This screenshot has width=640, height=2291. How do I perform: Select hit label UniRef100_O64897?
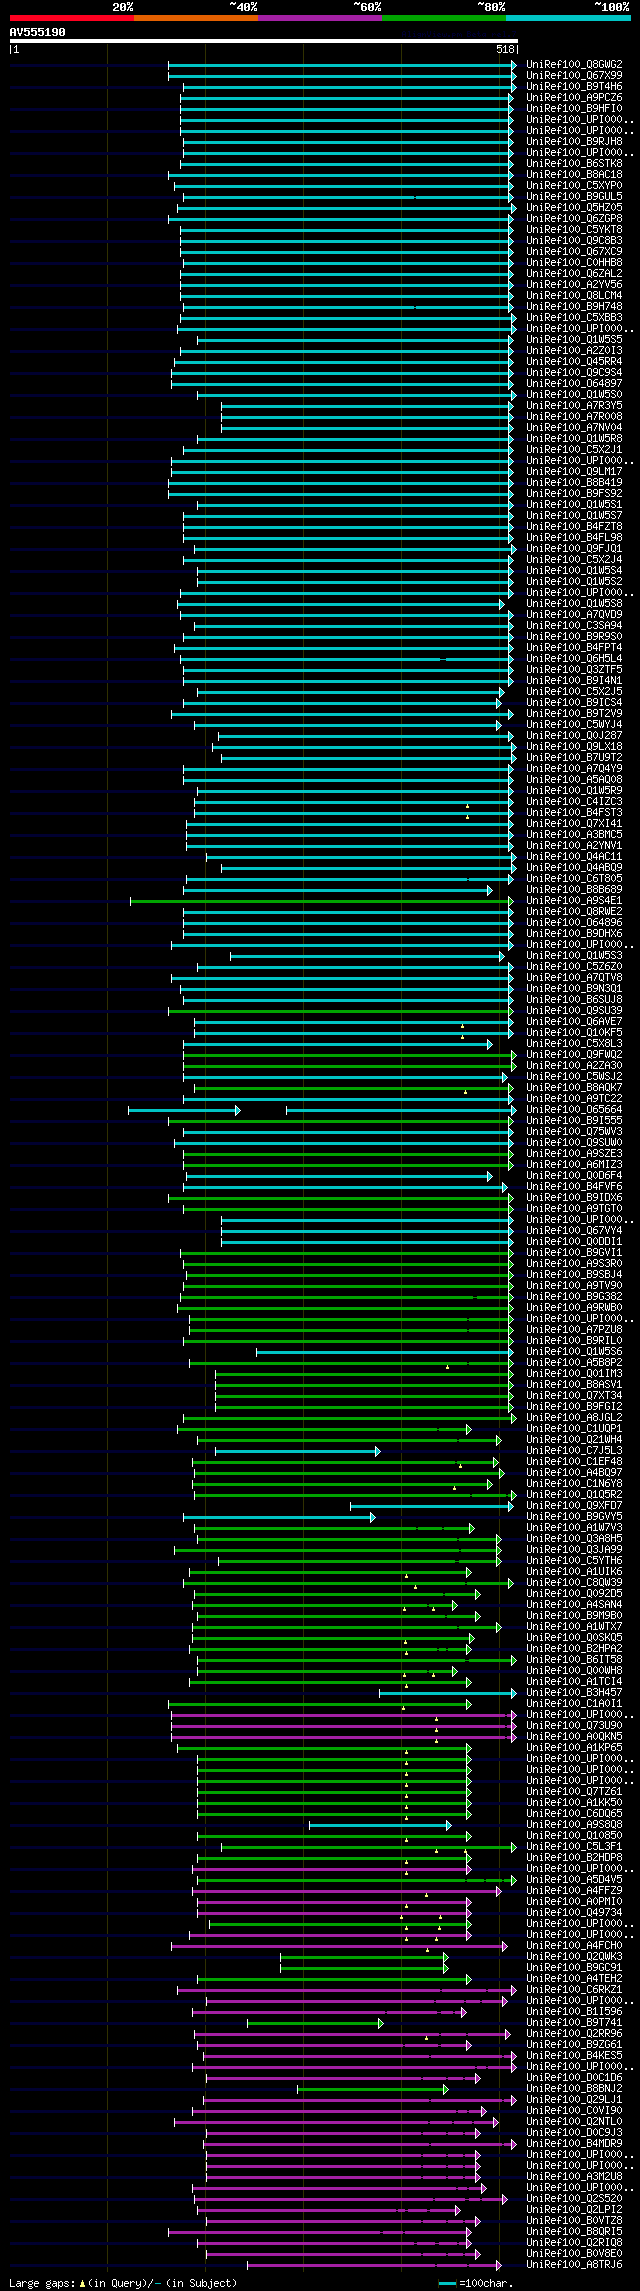coord(574,384)
